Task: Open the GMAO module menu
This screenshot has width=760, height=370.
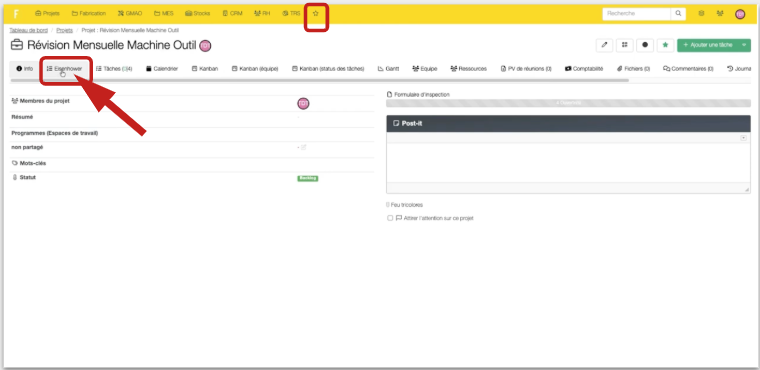Action: pyautogui.click(x=130, y=14)
